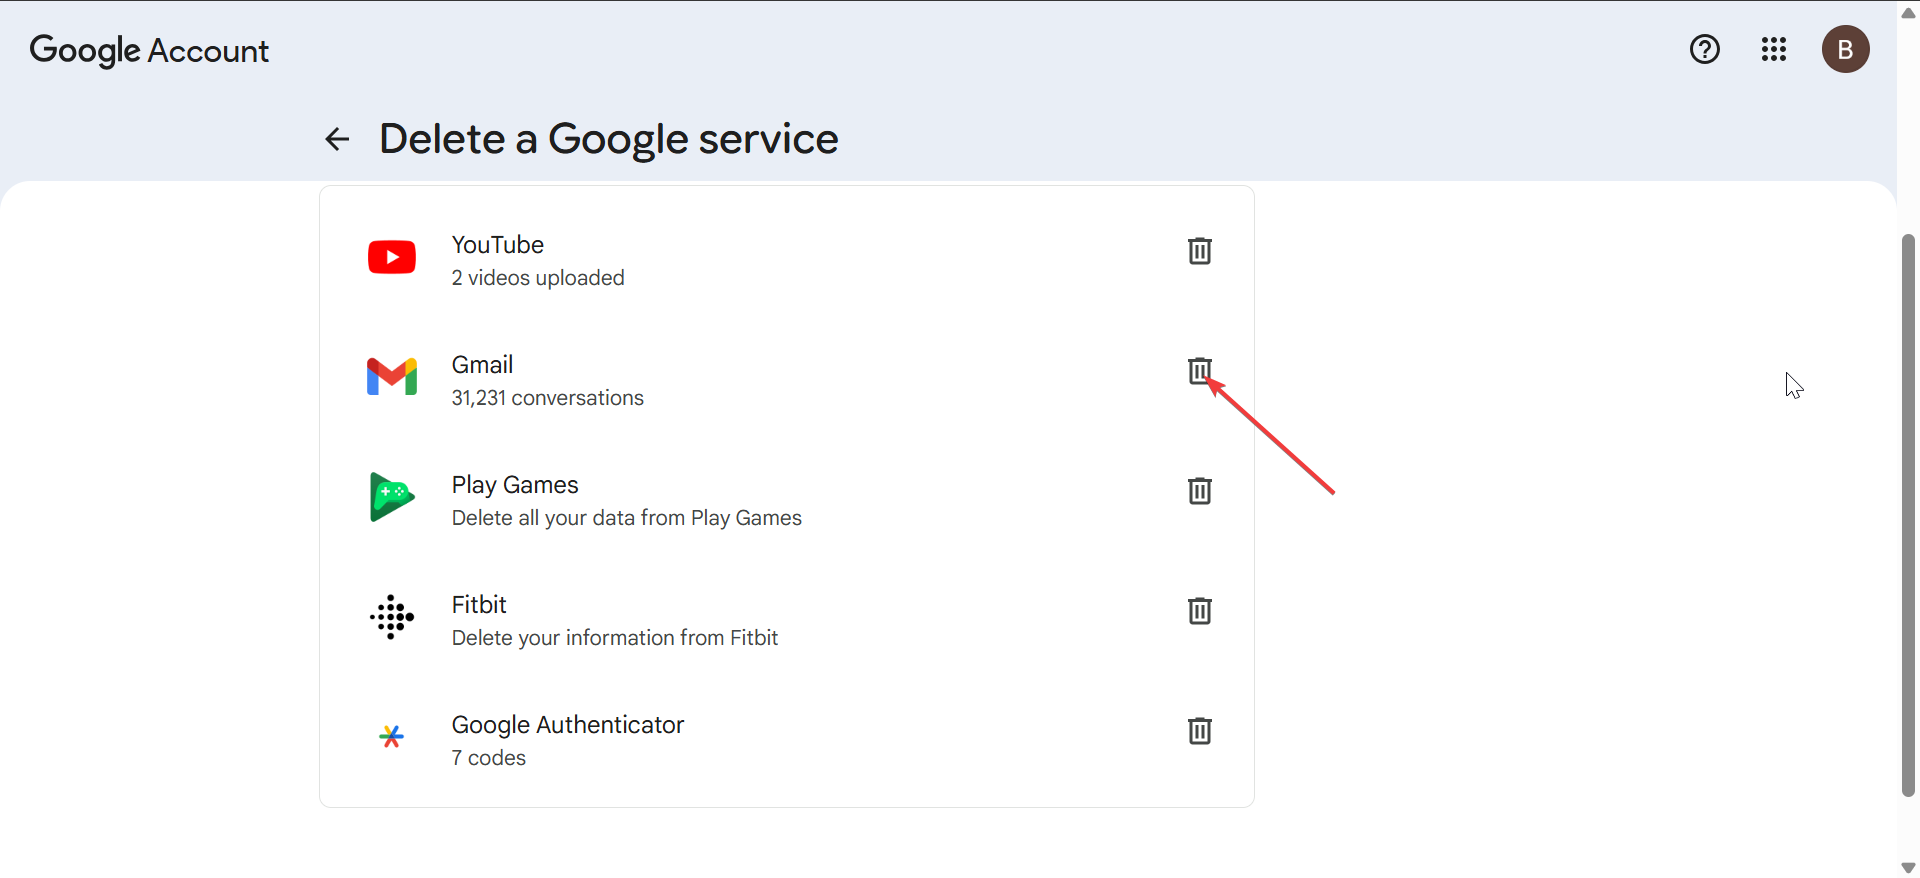Image resolution: width=1920 pixels, height=878 pixels.
Task: Click the '31,231 conversations' text
Action: (x=548, y=398)
